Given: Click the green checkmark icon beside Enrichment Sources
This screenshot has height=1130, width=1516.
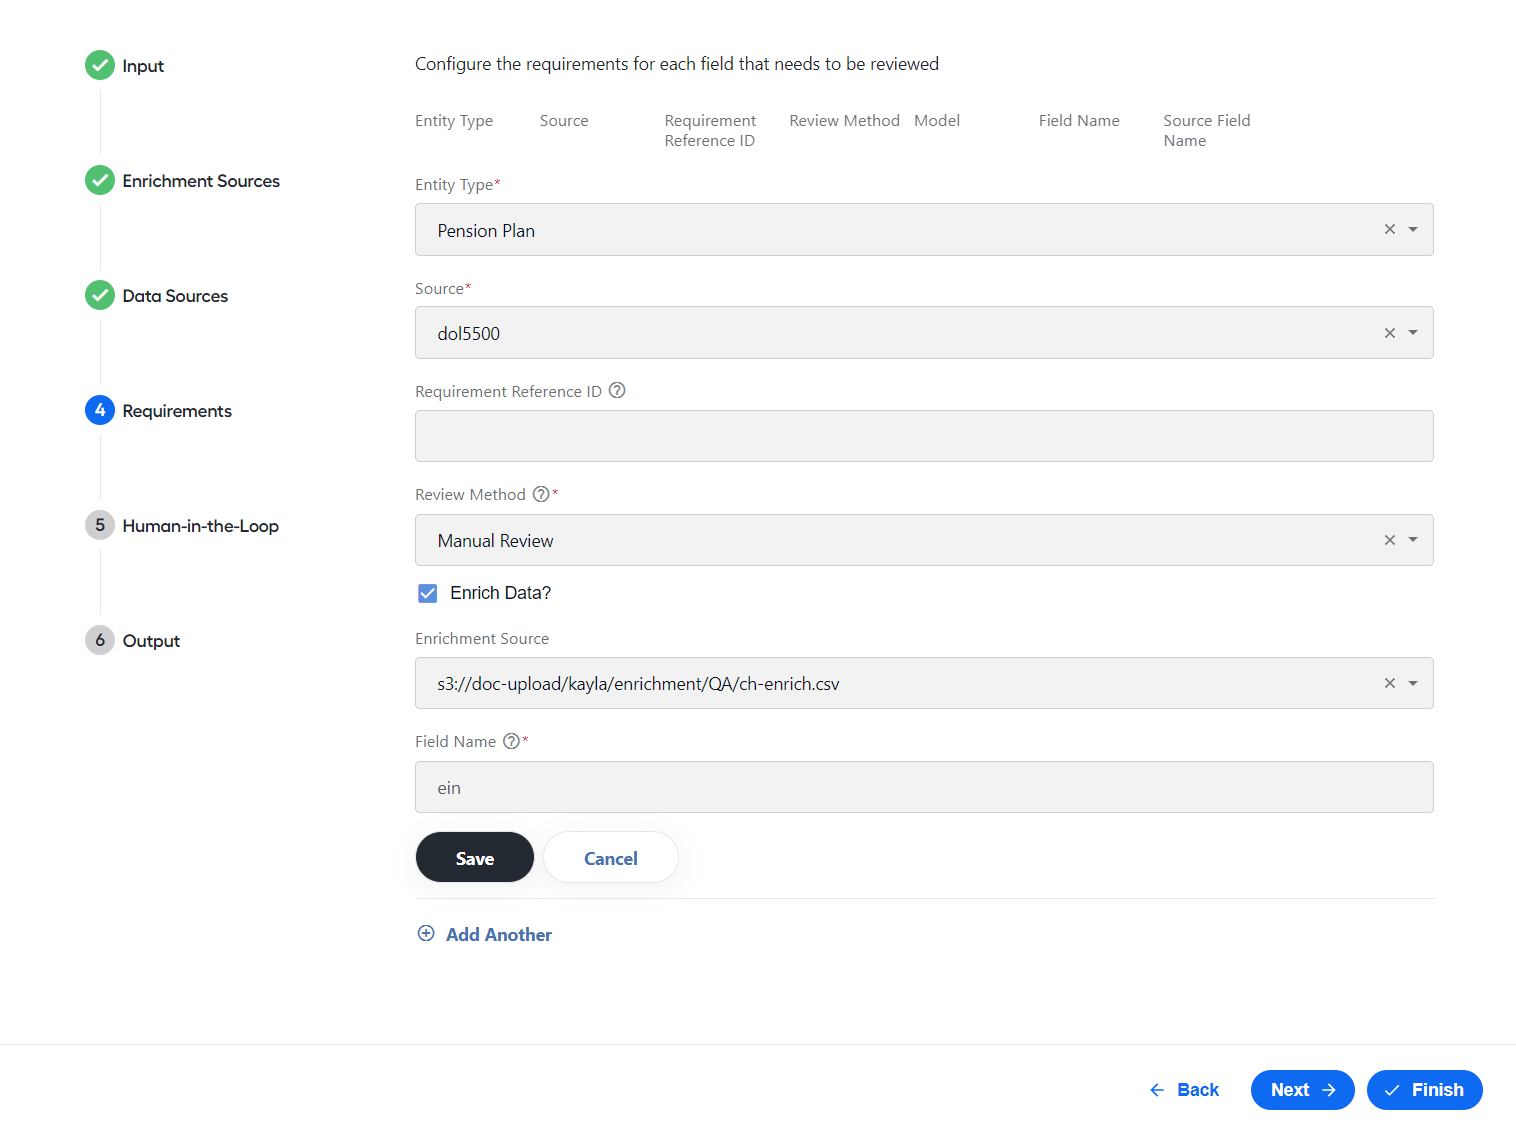Looking at the screenshot, I should tap(100, 180).
